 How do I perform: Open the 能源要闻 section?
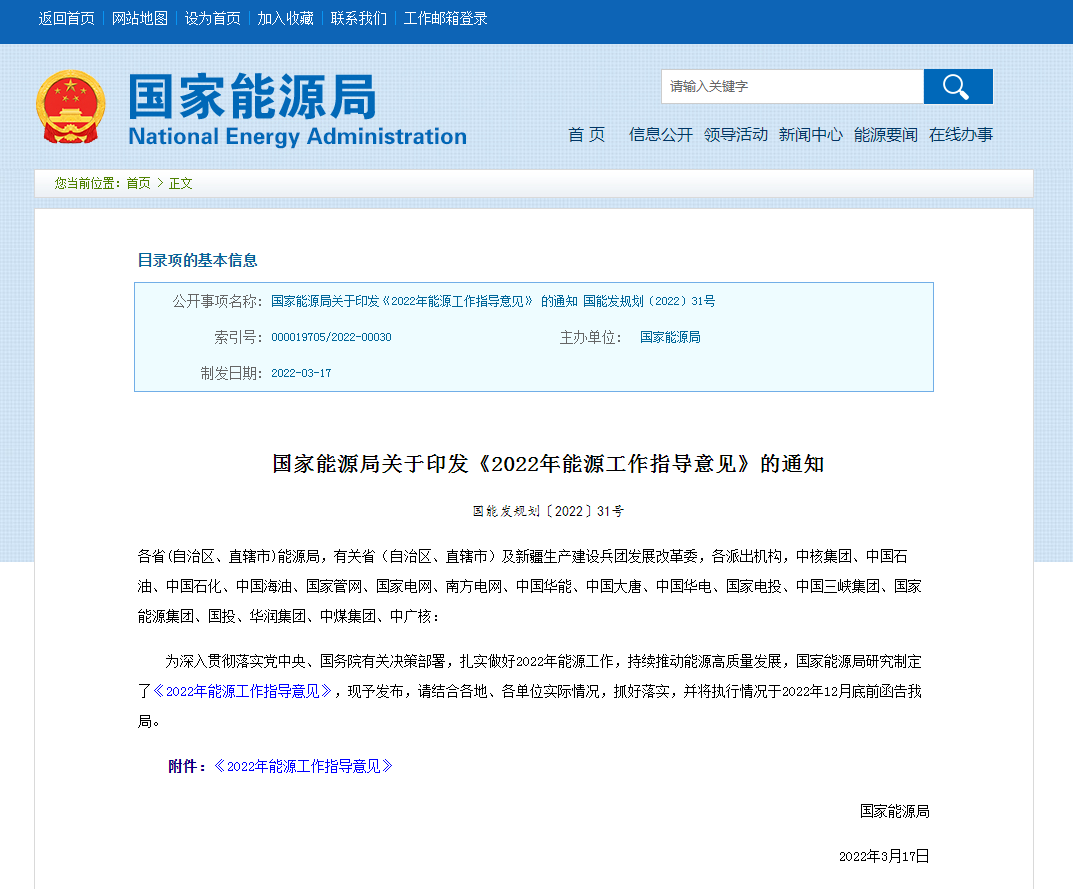point(884,134)
